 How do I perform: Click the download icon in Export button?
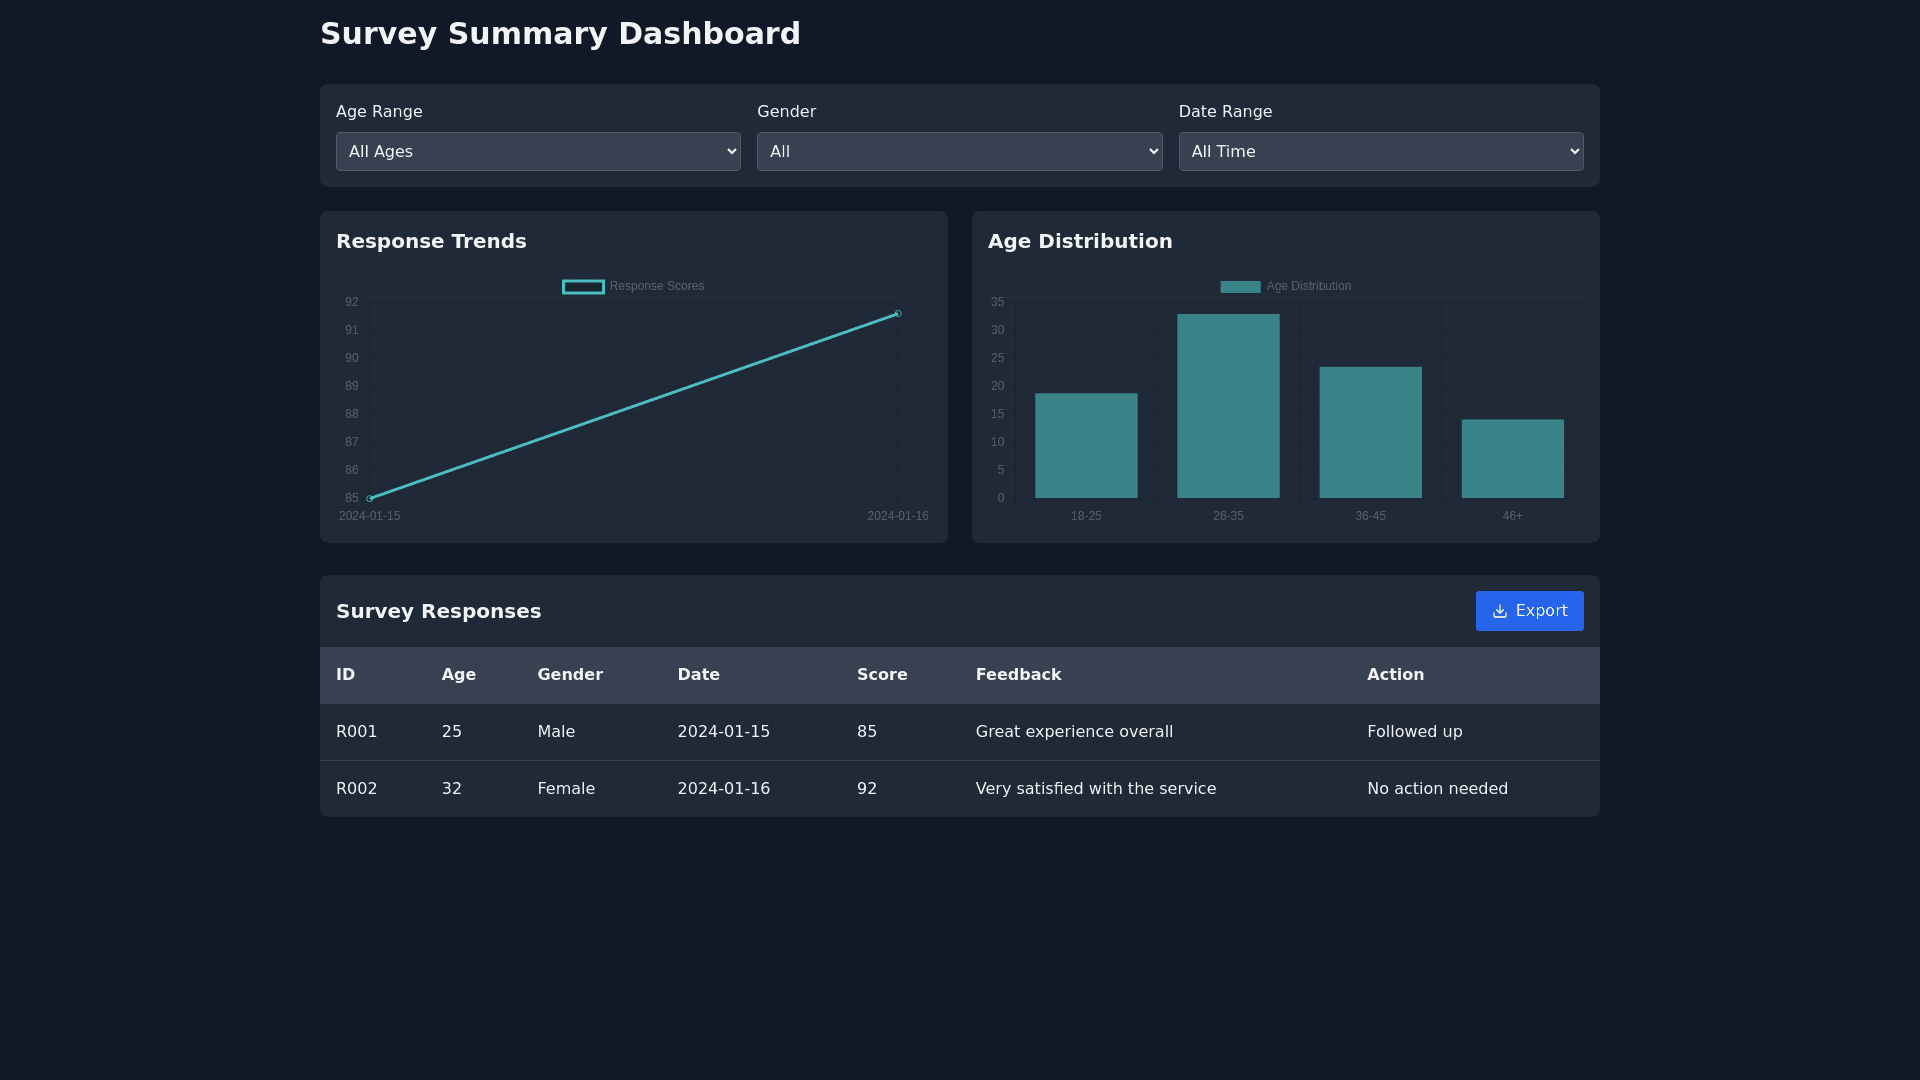pyautogui.click(x=1499, y=611)
